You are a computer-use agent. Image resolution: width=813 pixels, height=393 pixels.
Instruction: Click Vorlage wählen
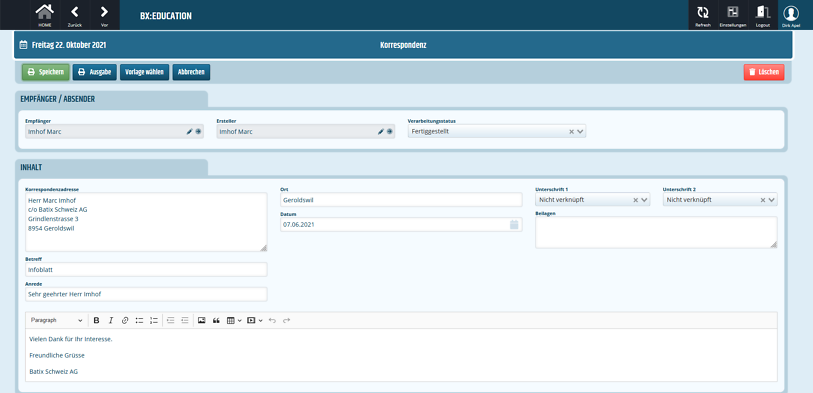[x=145, y=73]
